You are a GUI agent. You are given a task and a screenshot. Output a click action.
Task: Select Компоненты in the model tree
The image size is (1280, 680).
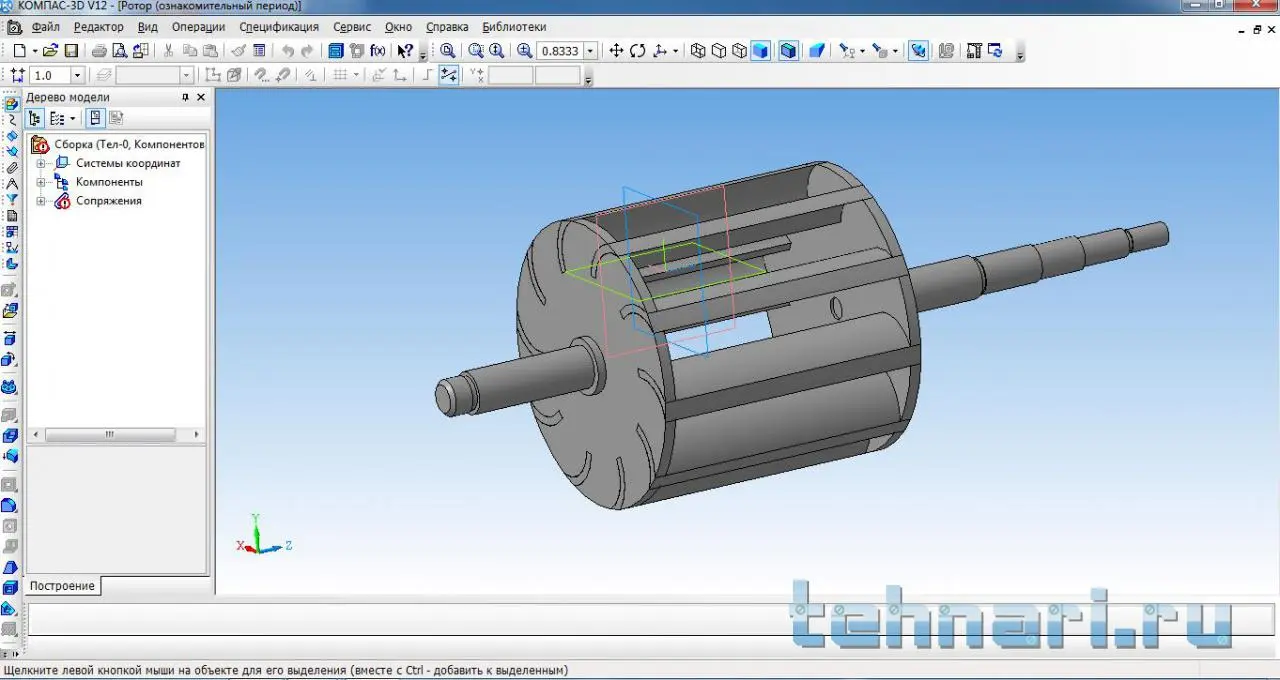tap(109, 182)
